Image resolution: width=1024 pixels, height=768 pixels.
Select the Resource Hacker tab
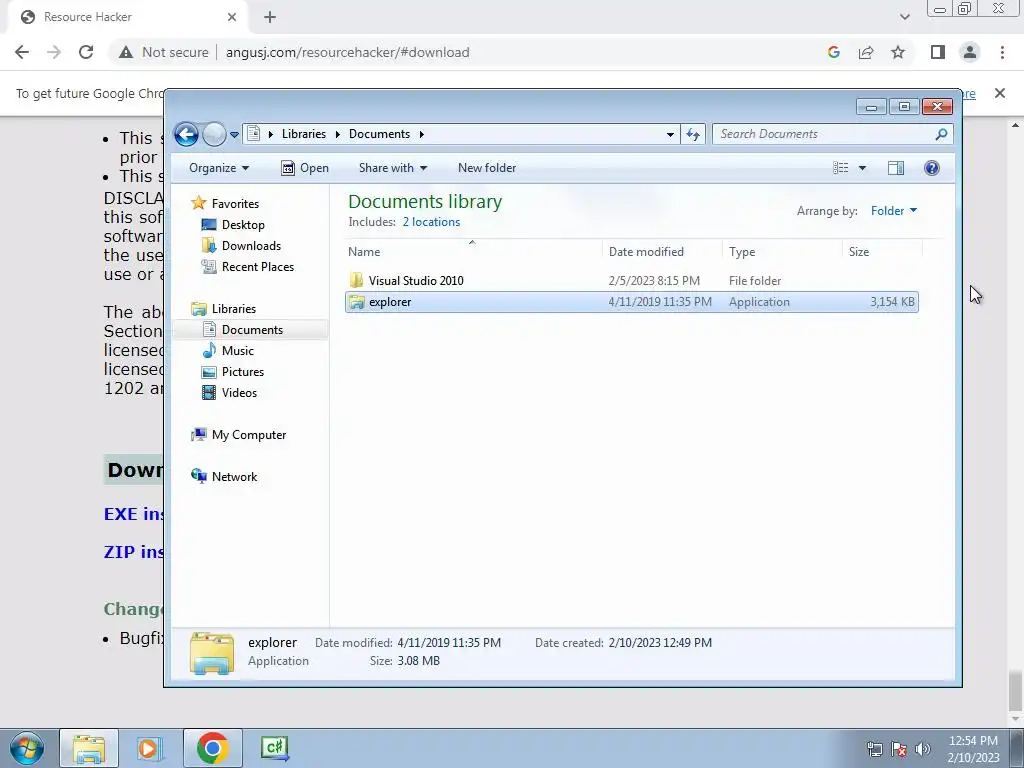click(x=129, y=17)
